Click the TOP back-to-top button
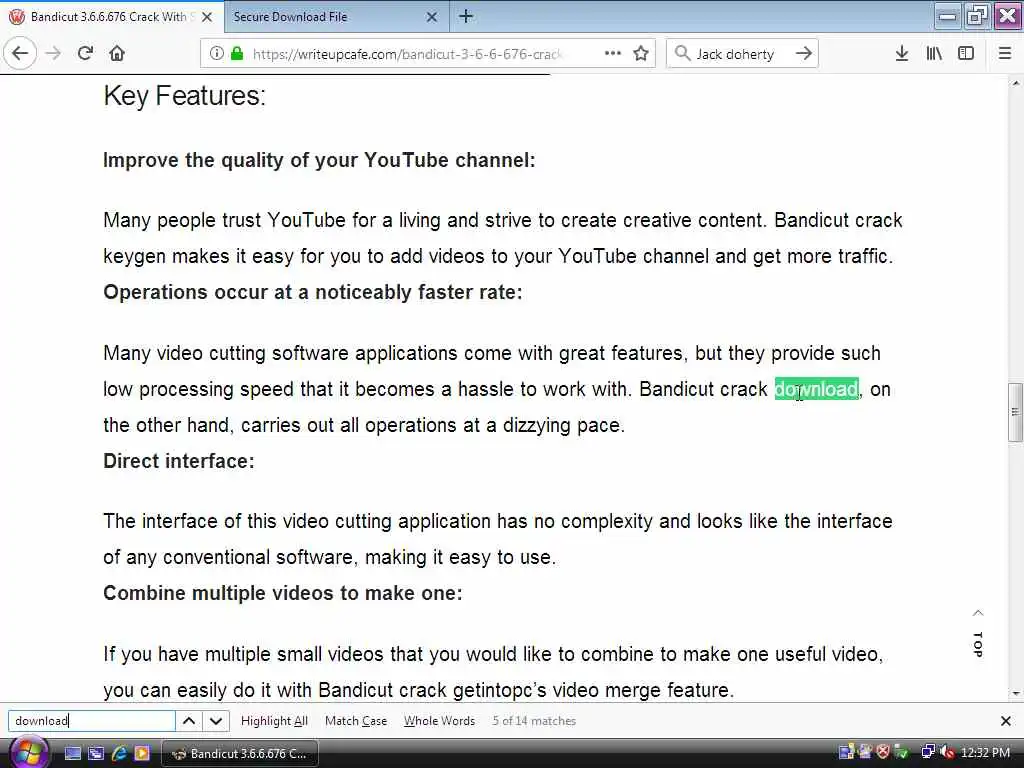Image resolution: width=1024 pixels, height=768 pixels. coord(978,633)
